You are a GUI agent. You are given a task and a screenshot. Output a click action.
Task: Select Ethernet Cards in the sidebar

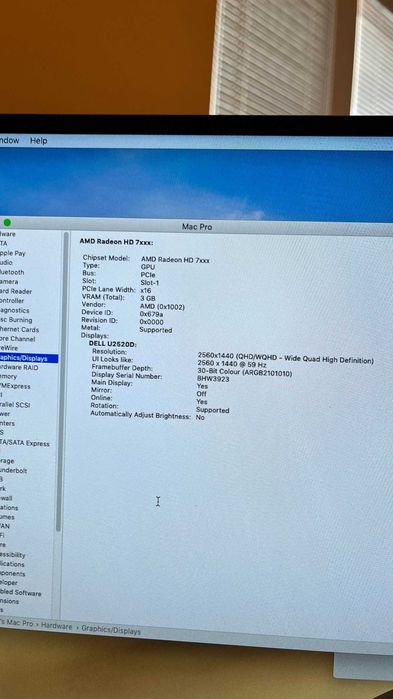pyautogui.click(x=19, y=329)
